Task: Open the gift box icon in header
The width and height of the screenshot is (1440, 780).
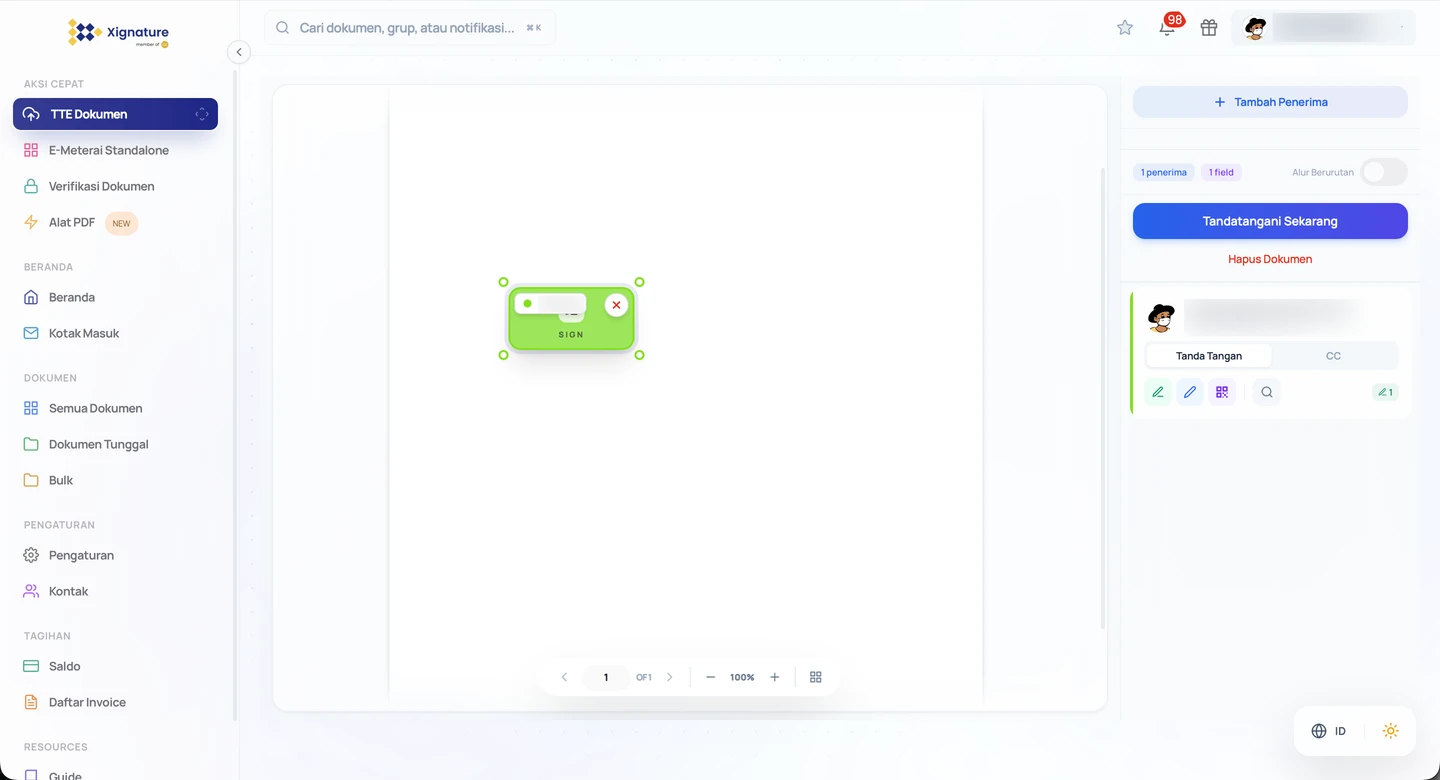Action: pyautogui.click(x=1209, y=28)
